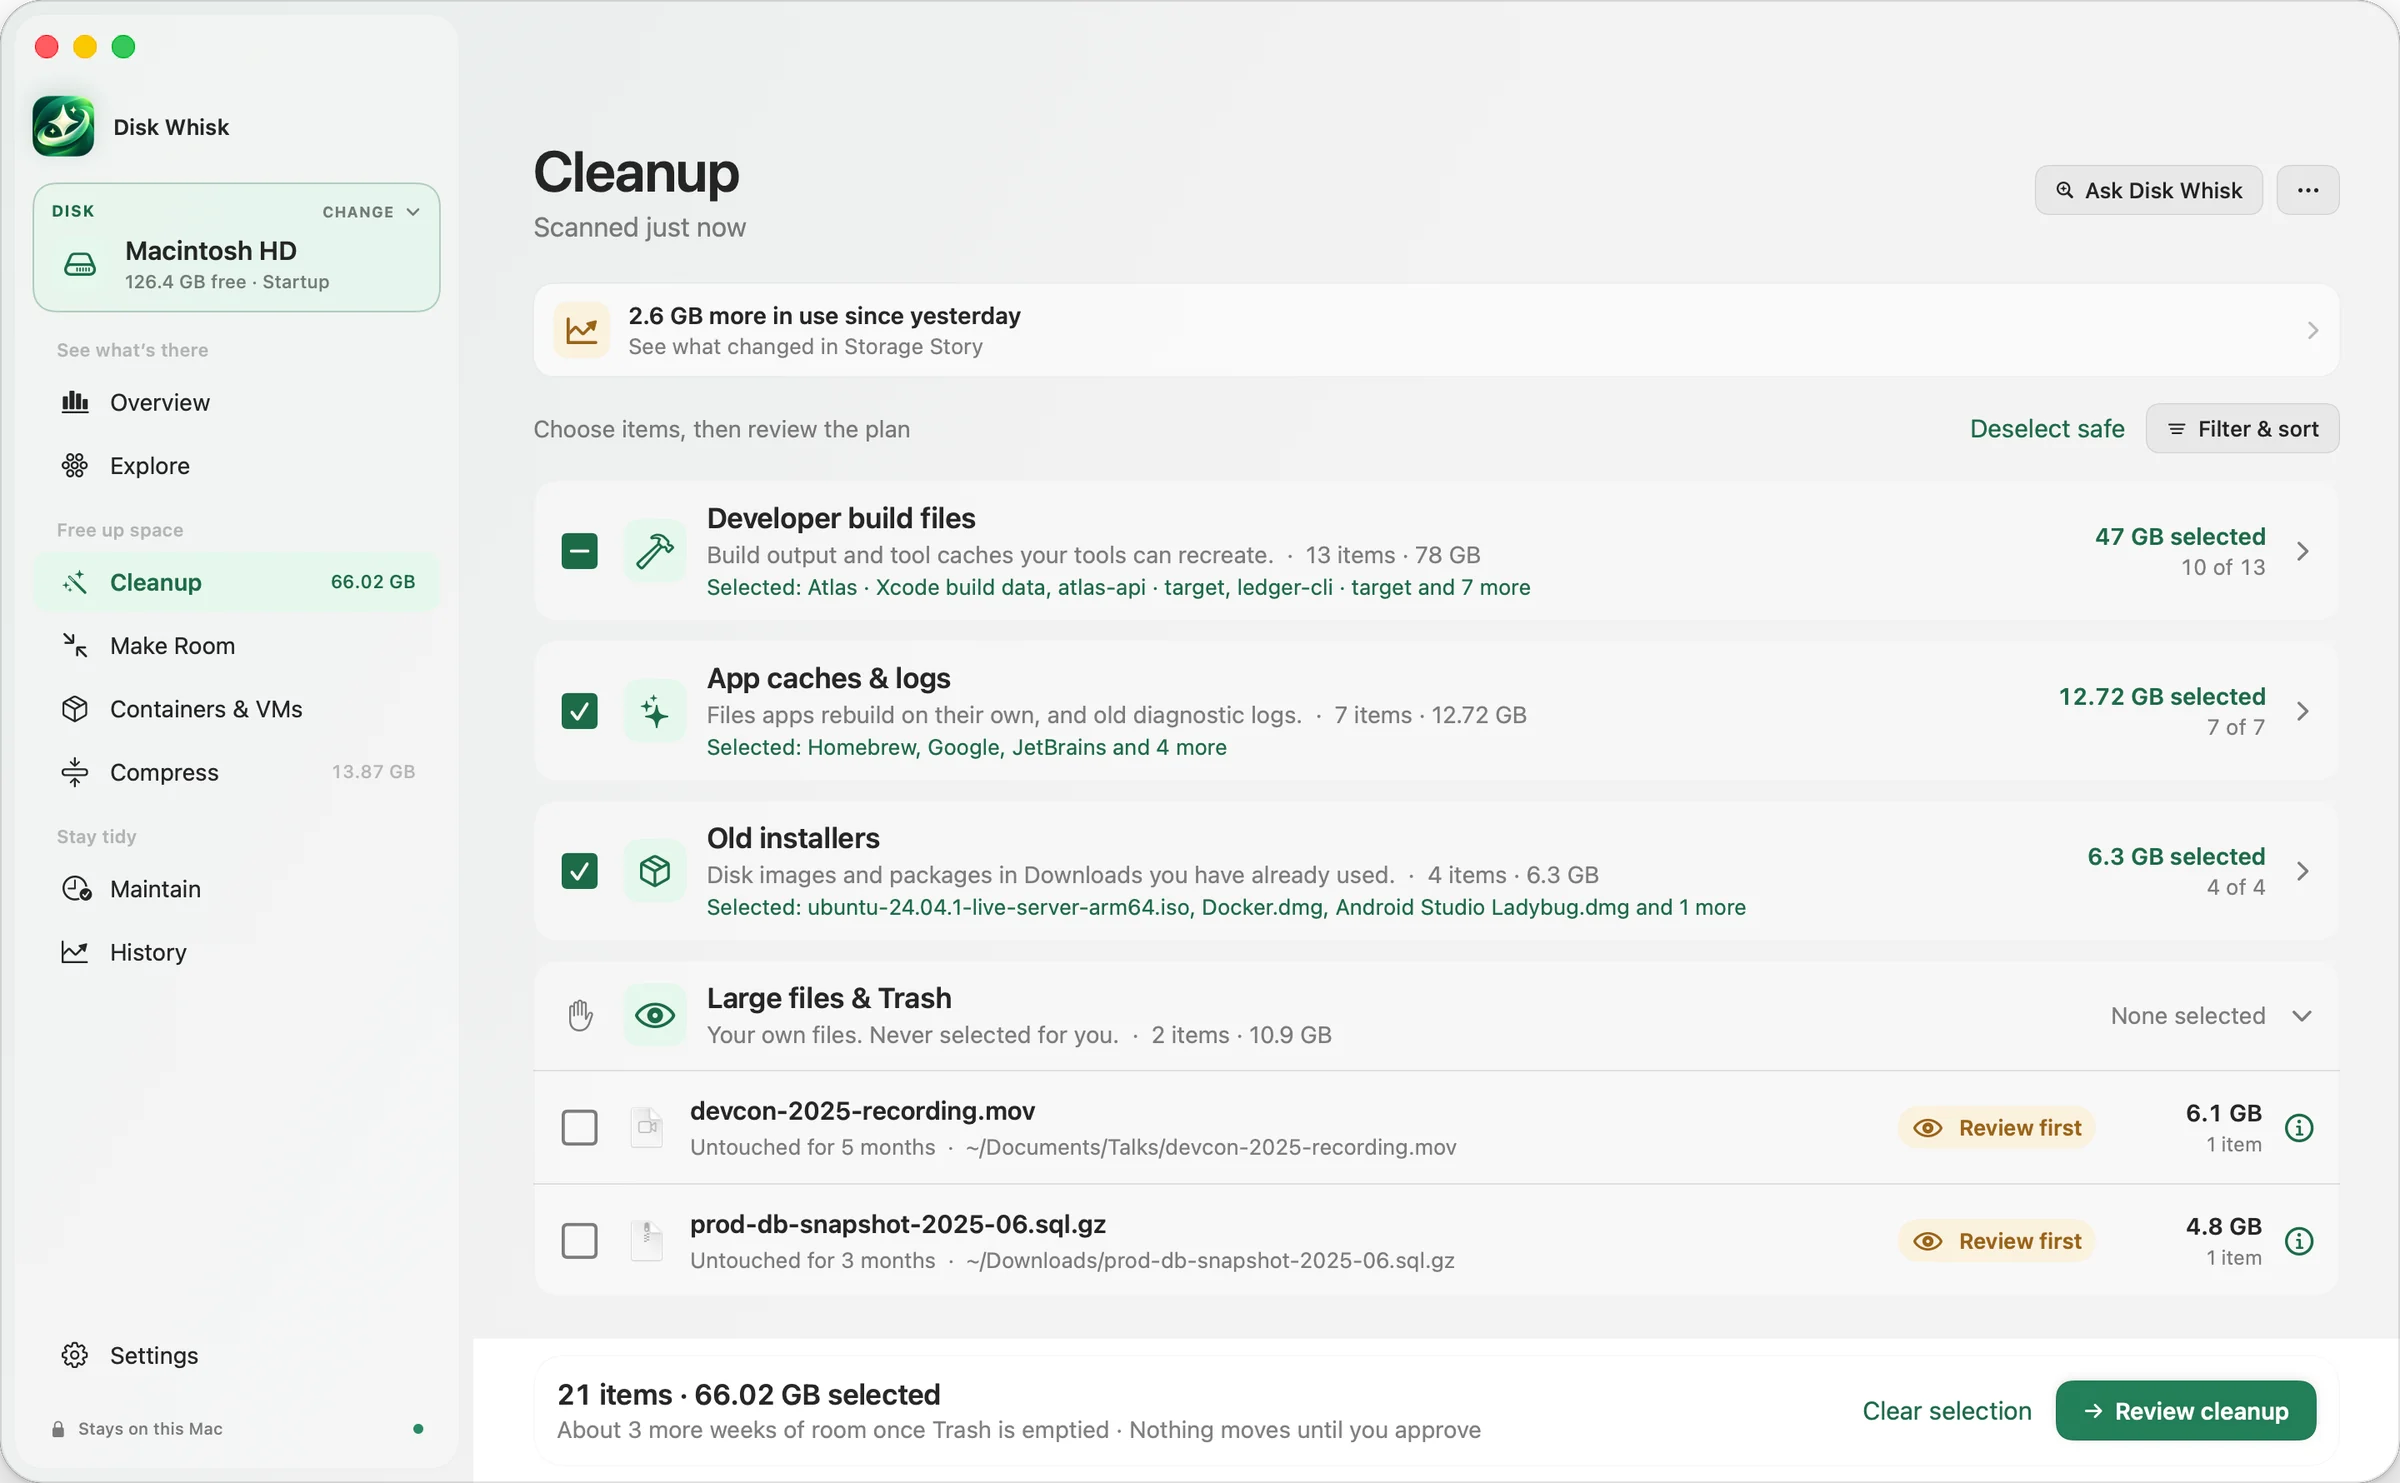Open the Explore section
Image resolution: width=2400 pixels, height=1483 pixels.
(x=237, y=465)
